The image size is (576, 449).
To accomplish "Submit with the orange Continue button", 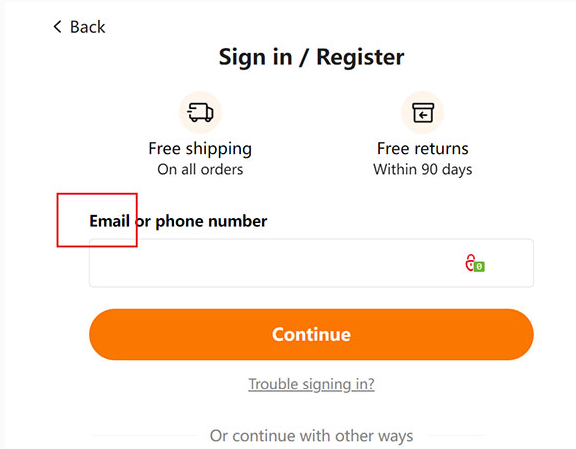I will tap(311, 334).
